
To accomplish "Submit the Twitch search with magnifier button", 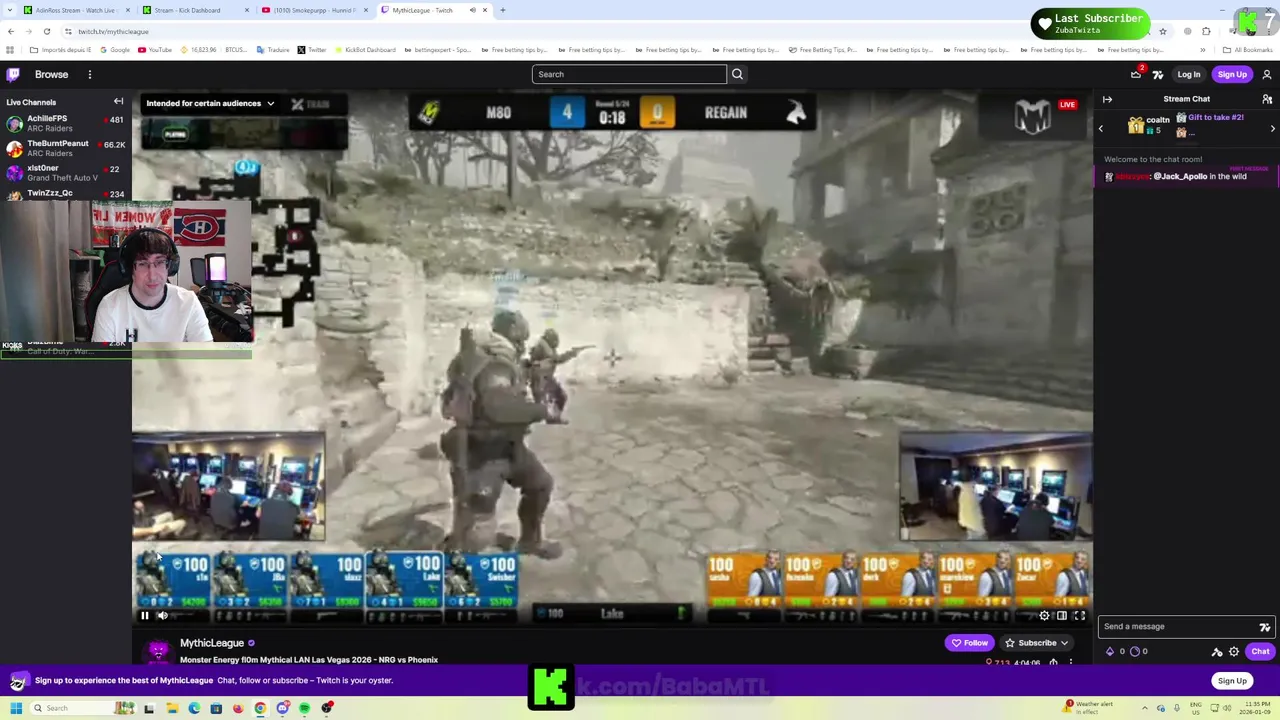I will (737, 74).
